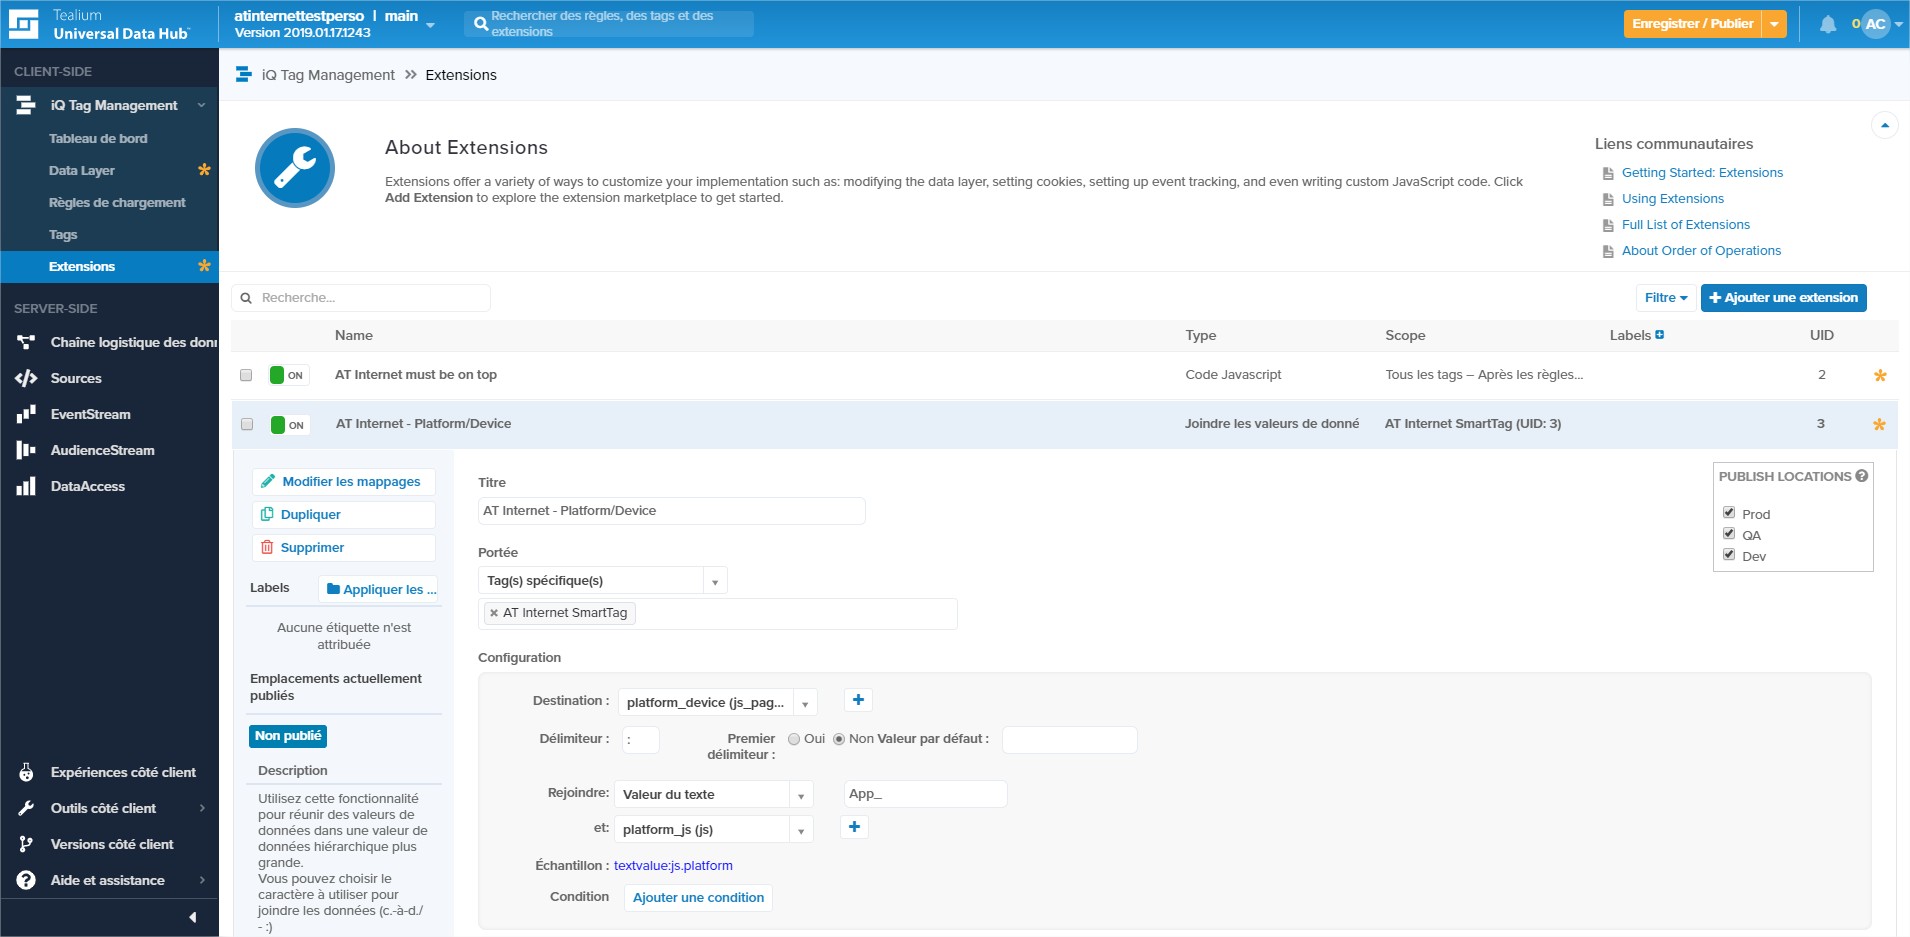
Task: Open Data Layer in the sidebar
Action: point(82,171)
